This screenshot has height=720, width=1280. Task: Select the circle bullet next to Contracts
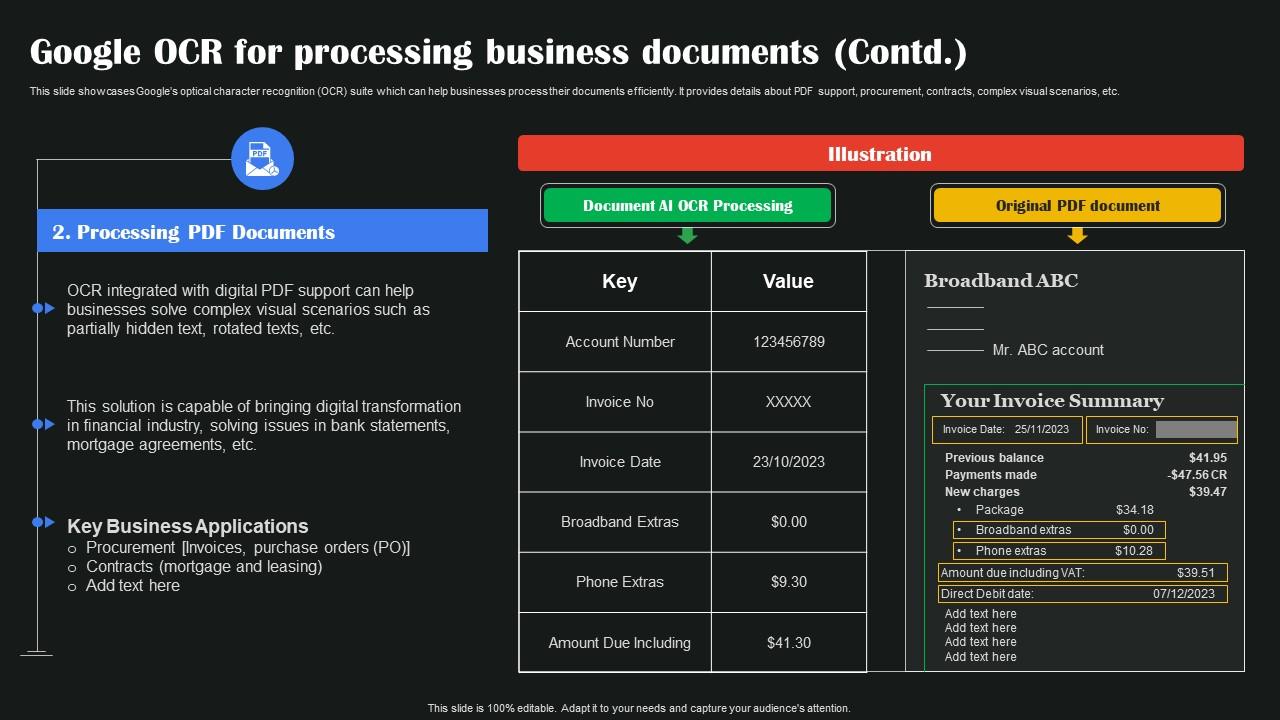[x=74, y=566]
